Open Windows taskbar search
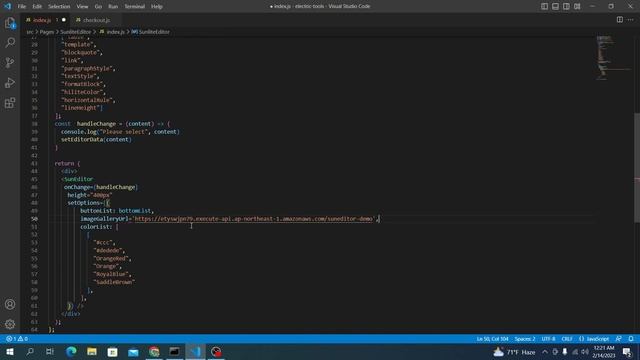Image resolution: width=640 pixels, height=360 pixels. coord(30,352)
